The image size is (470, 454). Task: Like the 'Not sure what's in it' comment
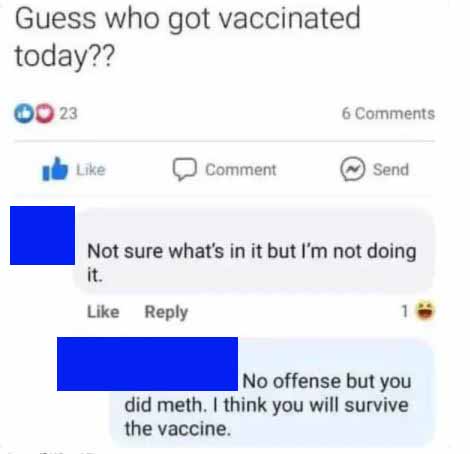103,312
